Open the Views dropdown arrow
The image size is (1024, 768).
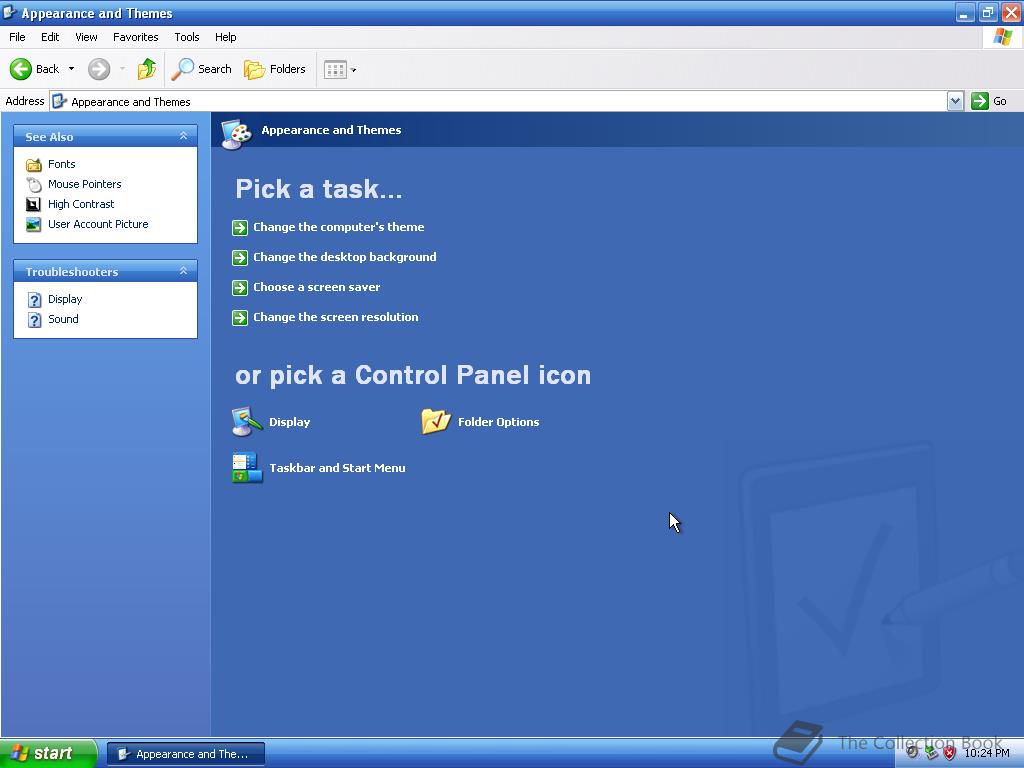tap(353, 70)
